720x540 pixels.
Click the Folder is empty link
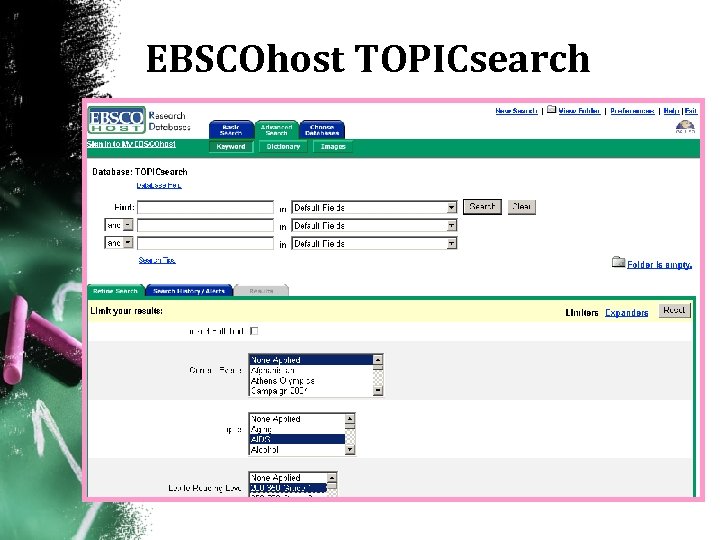(x=659, y=264)
